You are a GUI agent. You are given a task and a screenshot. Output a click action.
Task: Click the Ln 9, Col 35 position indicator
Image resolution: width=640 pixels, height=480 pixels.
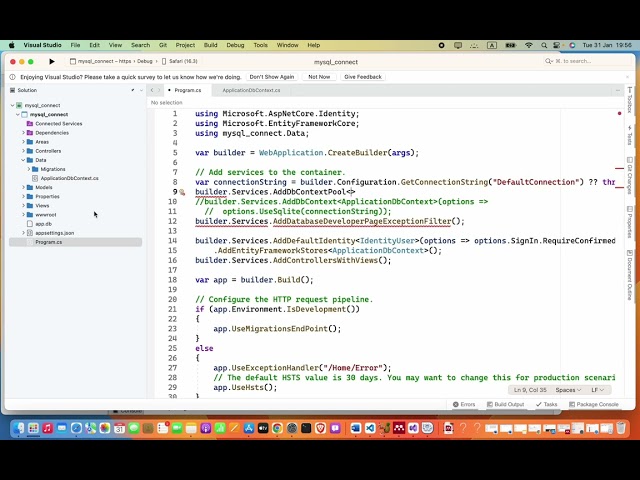pyautogui.click(x=530, y=390)
